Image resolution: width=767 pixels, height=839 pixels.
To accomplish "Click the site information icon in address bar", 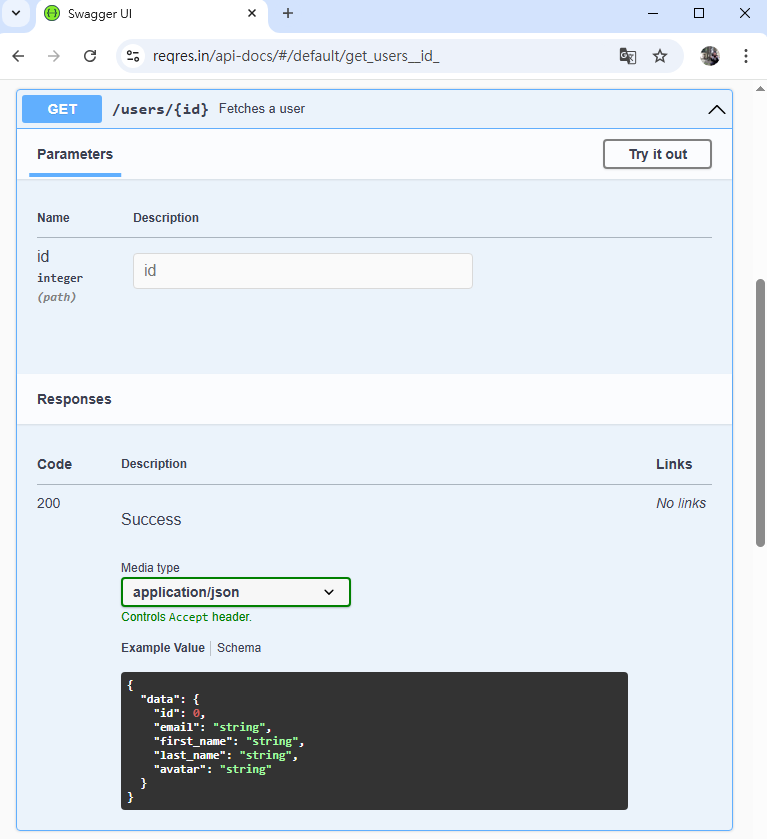I will [133, 56].
